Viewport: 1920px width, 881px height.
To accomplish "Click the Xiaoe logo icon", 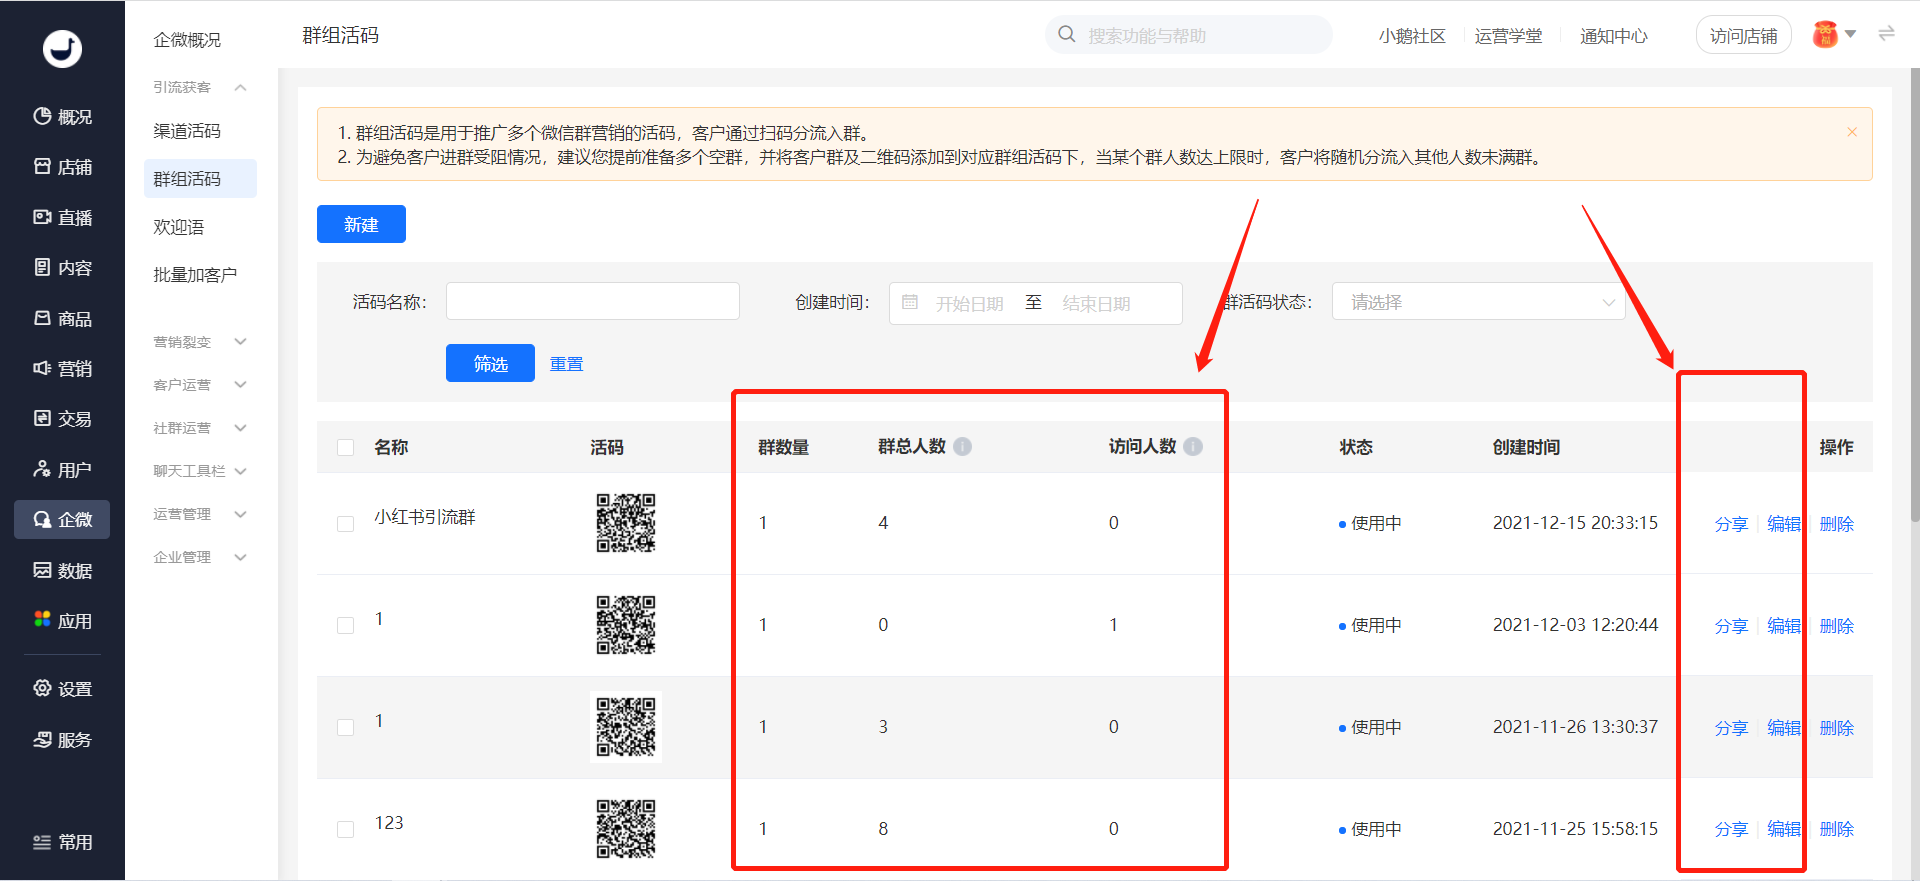I will click(x=62, y=48).
